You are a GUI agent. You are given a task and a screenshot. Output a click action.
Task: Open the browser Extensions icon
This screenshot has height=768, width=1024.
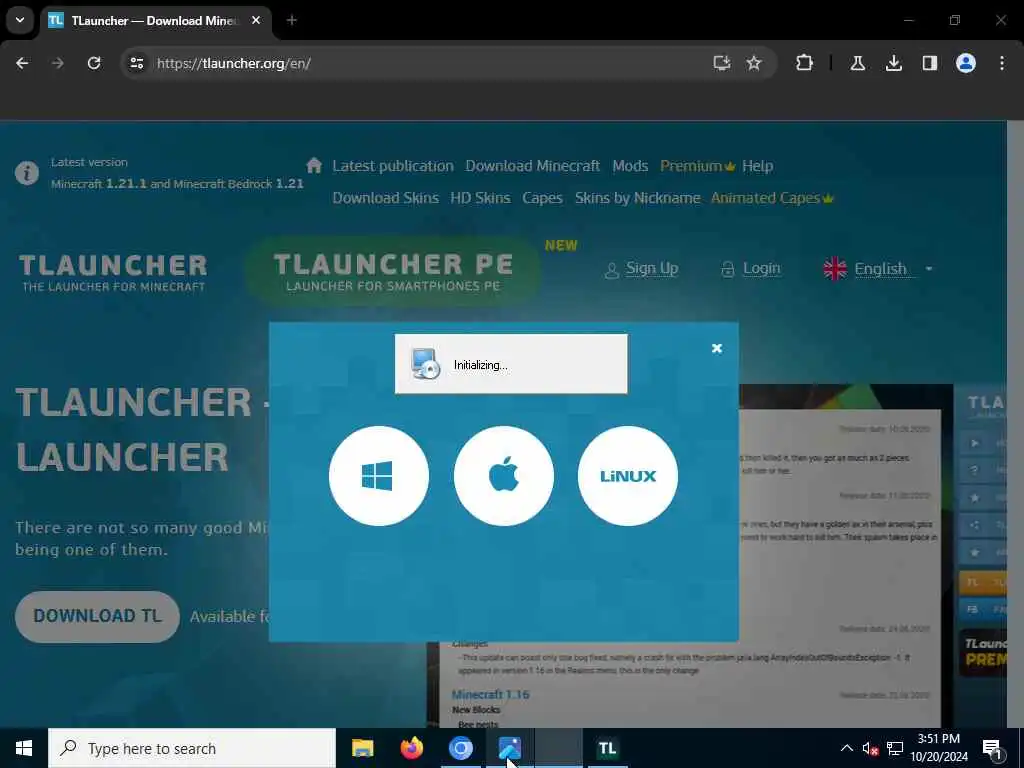(x=805, y=63)
